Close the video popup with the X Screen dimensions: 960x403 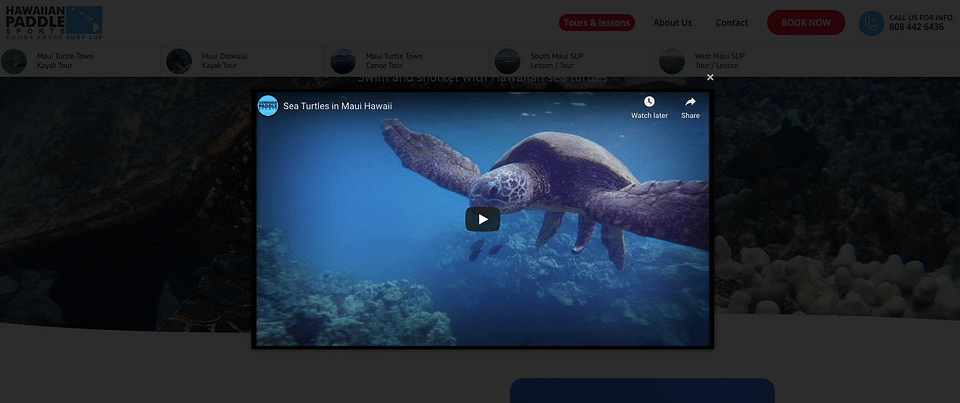pyautogui.click(x=710, y=77)
